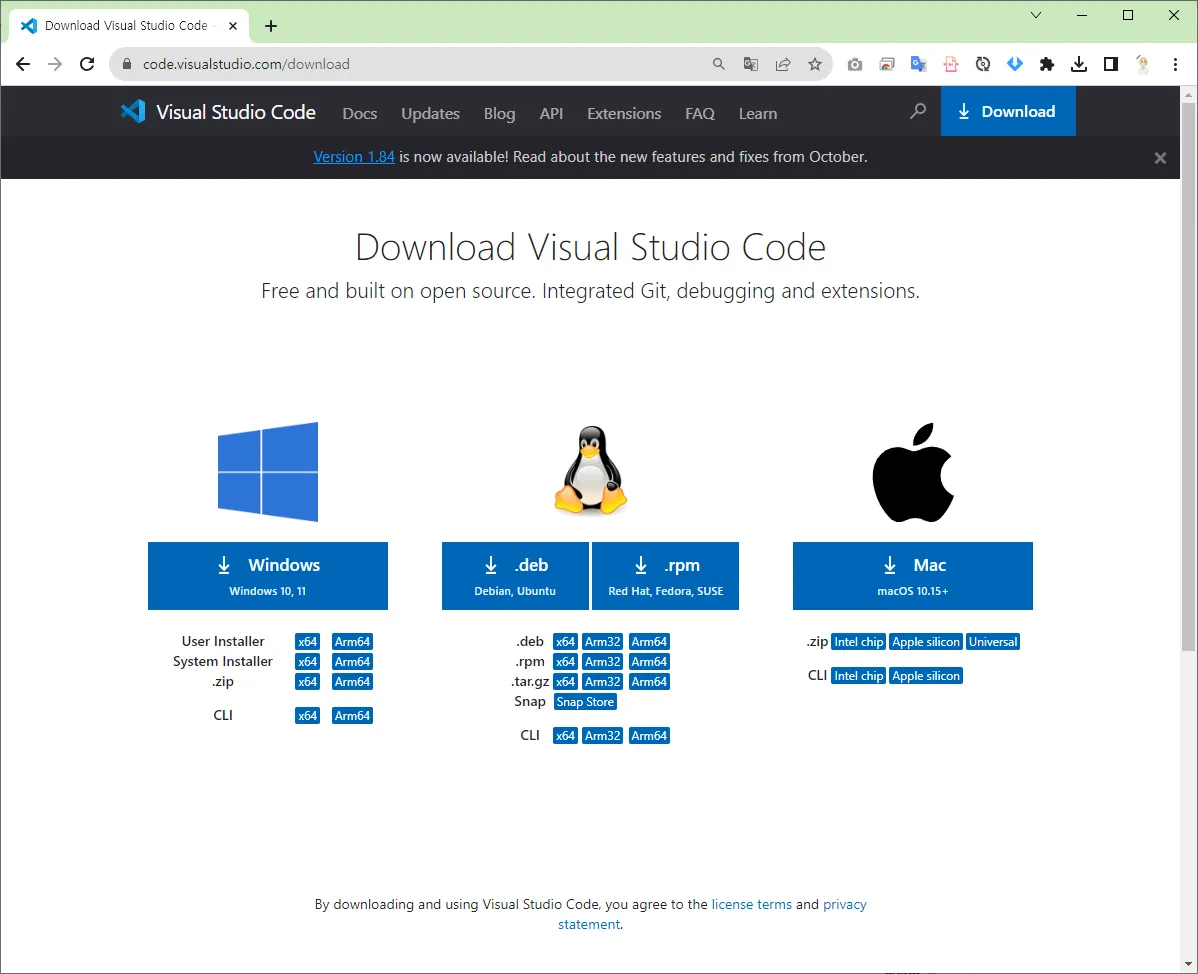Download the .deb Debian, Ubuntu package

(515, 575)
